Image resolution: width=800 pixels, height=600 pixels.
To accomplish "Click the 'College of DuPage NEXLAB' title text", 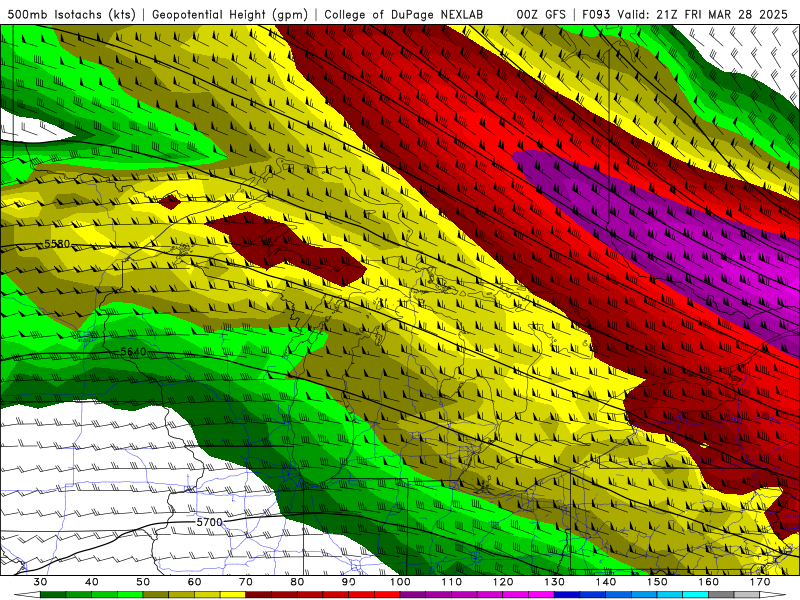I will (x=403, y=14).
